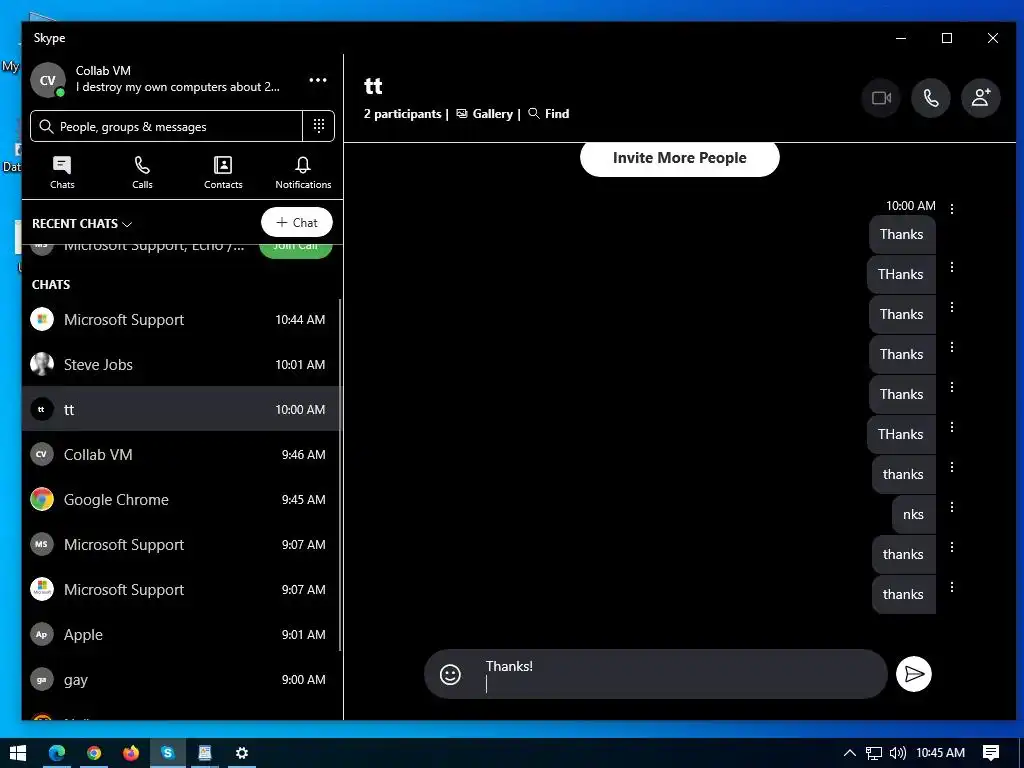Image resolution: width=1024 pixels, height=768 pixels.
Task: Click the Google Chrome chat avatar
Action: pyautogui.click(x=42, y=500)
